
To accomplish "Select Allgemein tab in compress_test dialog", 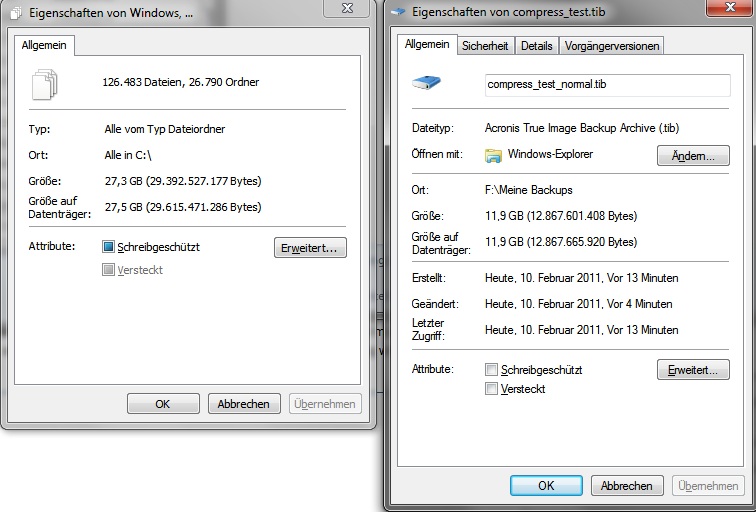I will [x=427, y=44].
